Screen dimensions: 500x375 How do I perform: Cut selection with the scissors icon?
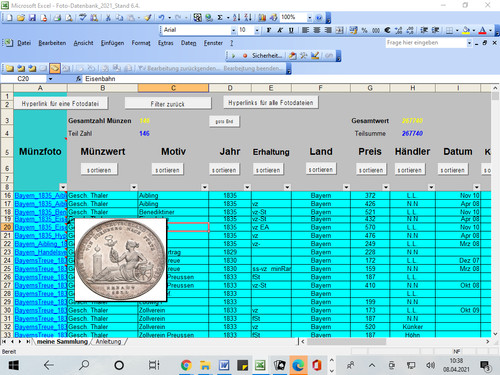pyautogui.click(x=108, y=18)
